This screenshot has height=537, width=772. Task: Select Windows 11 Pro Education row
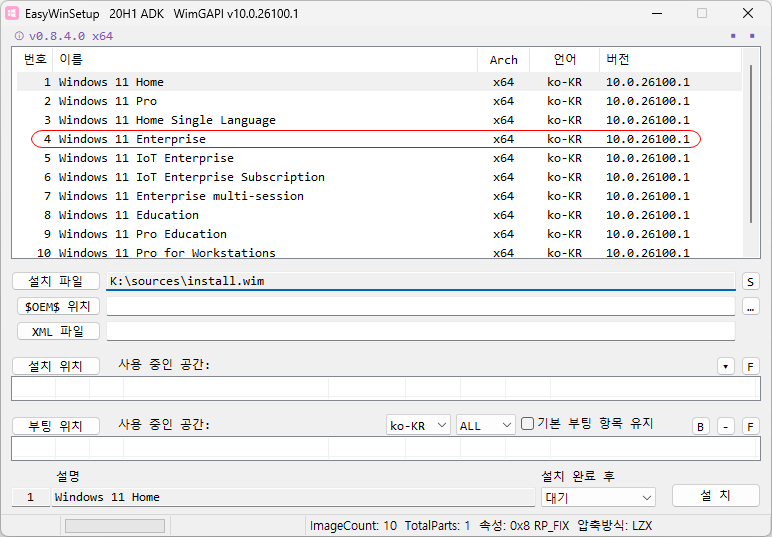(379, 234)
